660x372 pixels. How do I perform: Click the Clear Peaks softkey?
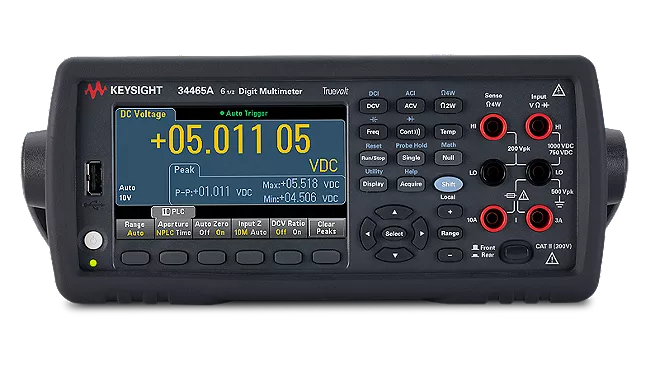click(327, 228)
